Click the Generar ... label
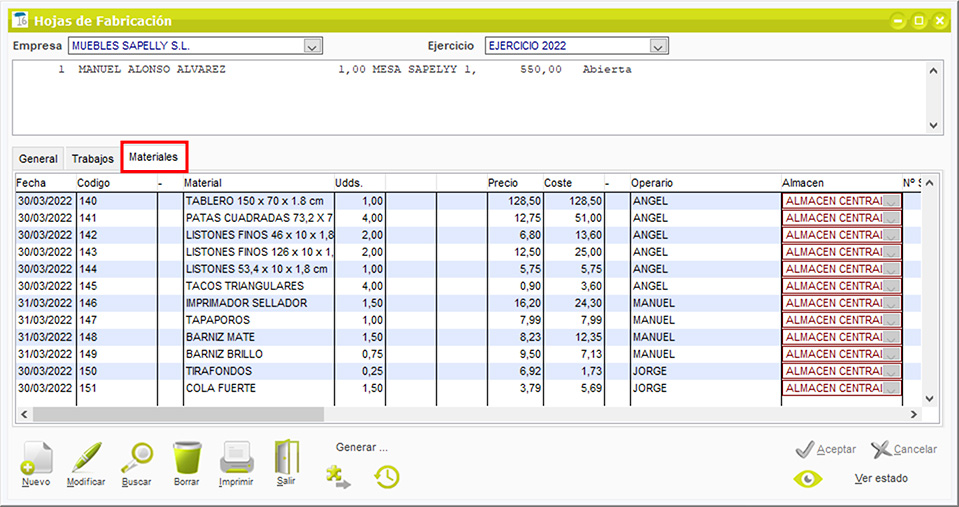 pyautogui.click(x=362, y=448)
